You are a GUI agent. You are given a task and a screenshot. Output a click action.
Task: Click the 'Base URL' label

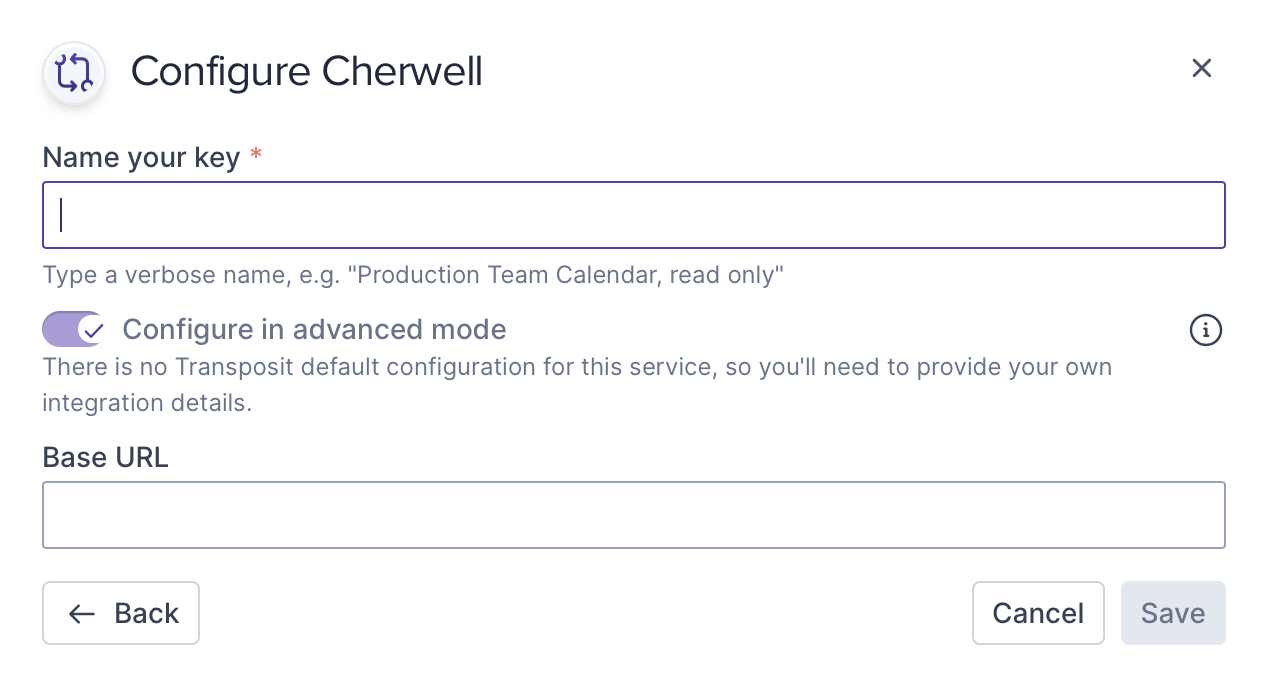[x=105, y=457]
